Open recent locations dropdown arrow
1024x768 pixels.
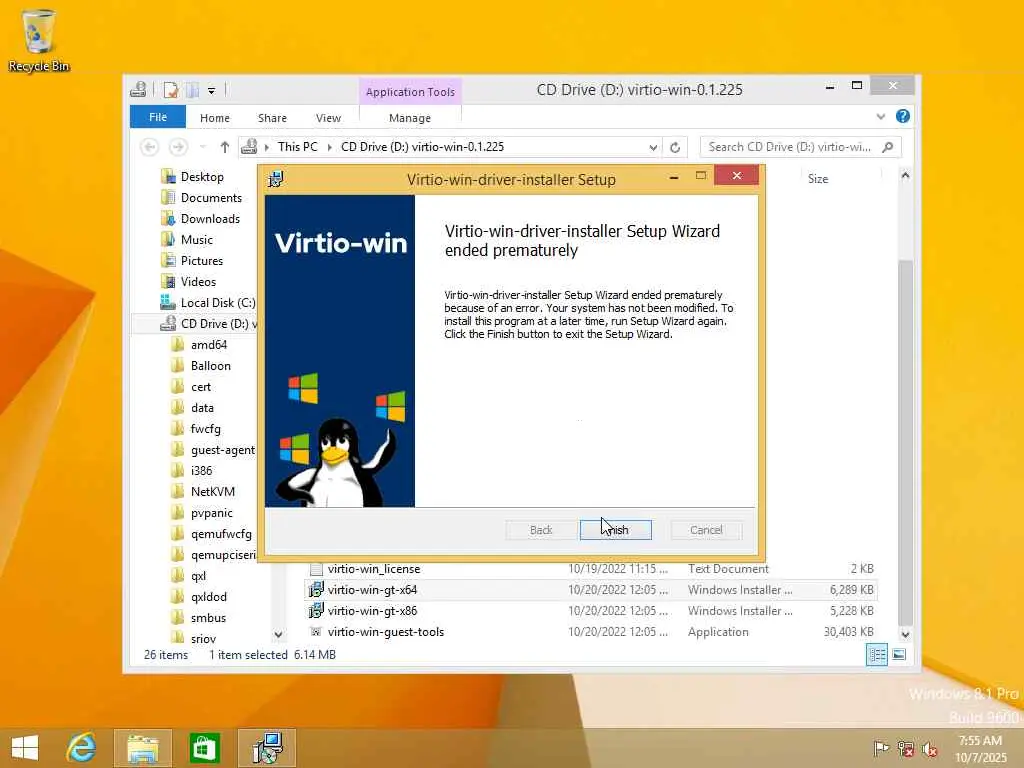(x=203, y=147)
